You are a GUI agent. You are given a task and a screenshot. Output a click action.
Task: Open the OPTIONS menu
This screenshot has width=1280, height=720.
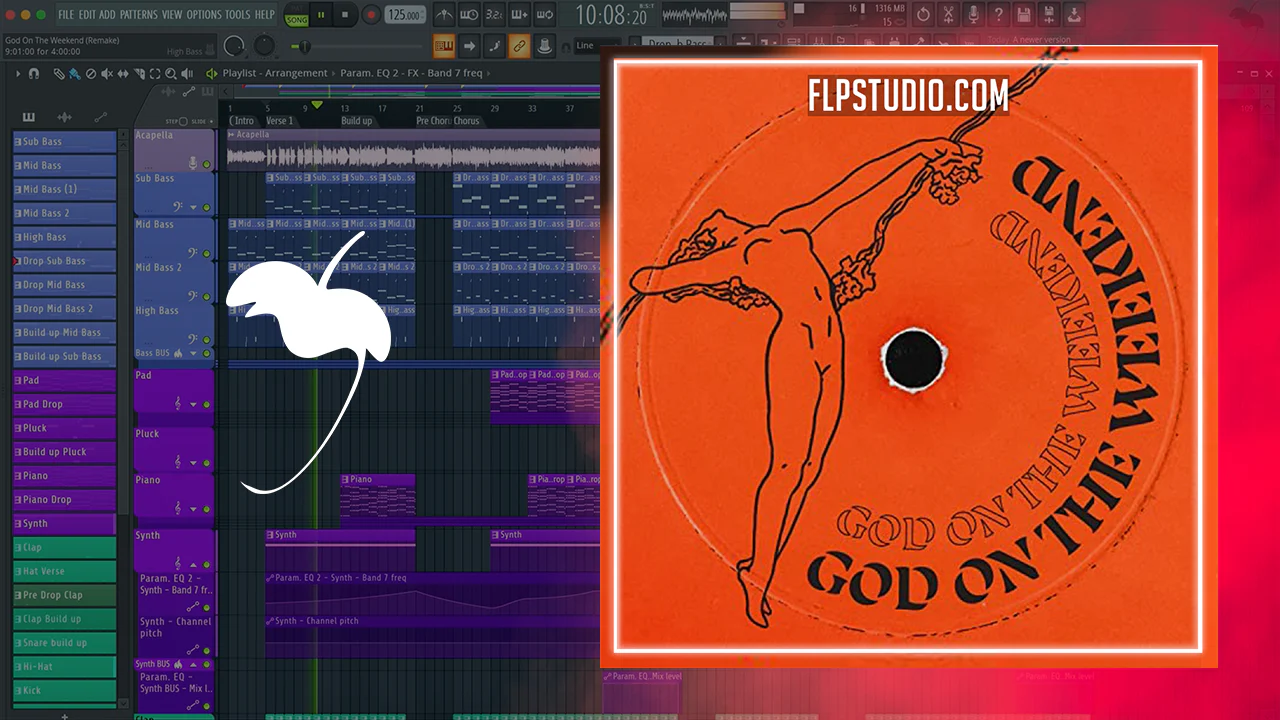[204, 15]
